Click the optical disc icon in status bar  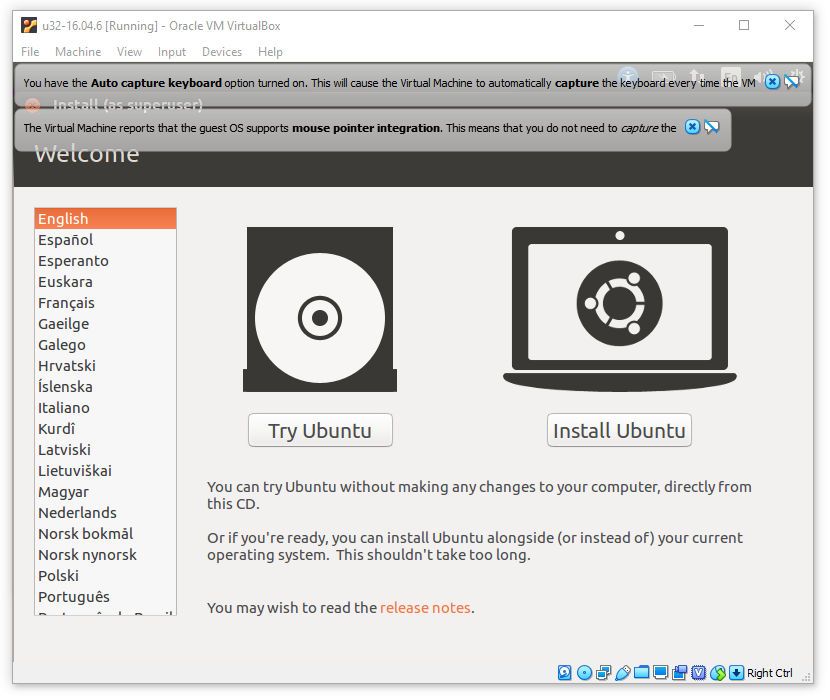coord(584,673)
